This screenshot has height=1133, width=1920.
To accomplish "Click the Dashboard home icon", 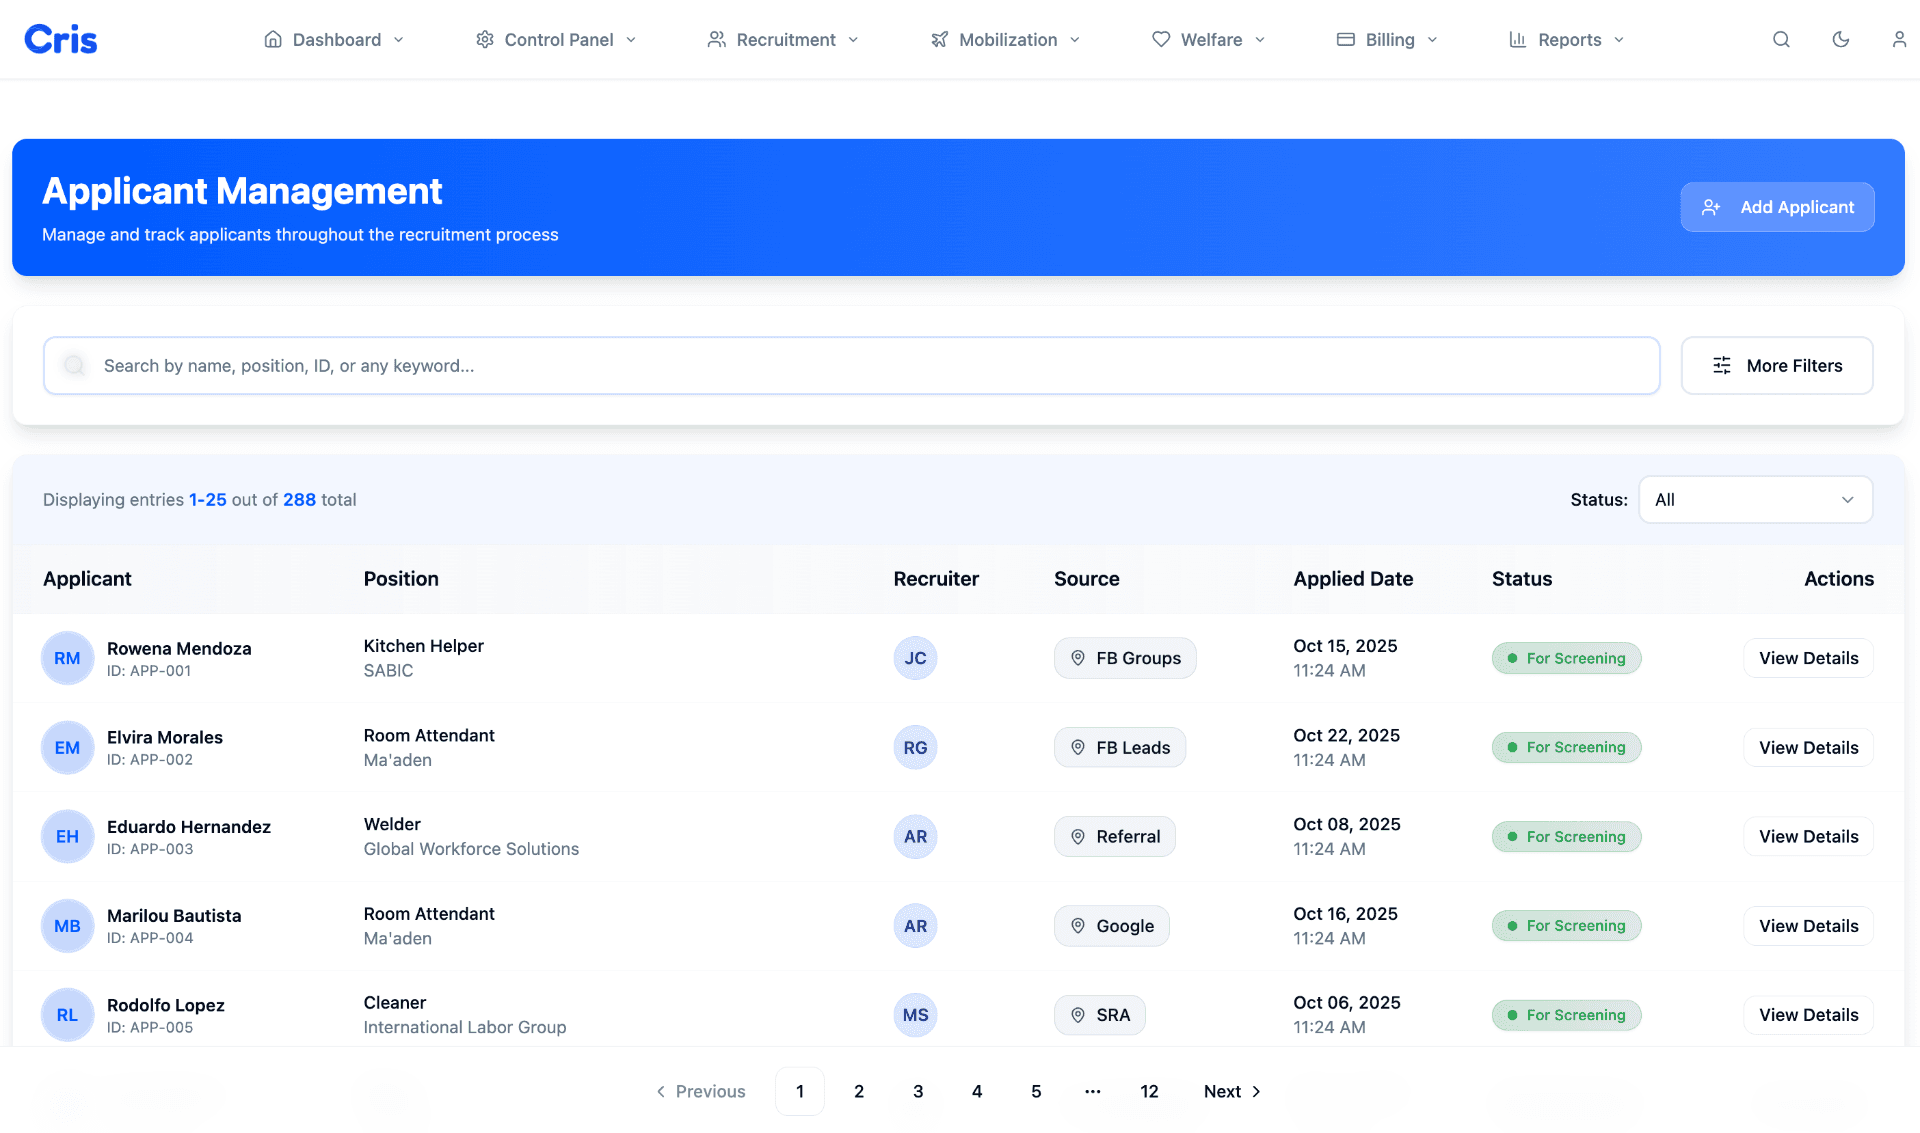I will (273, 39).
